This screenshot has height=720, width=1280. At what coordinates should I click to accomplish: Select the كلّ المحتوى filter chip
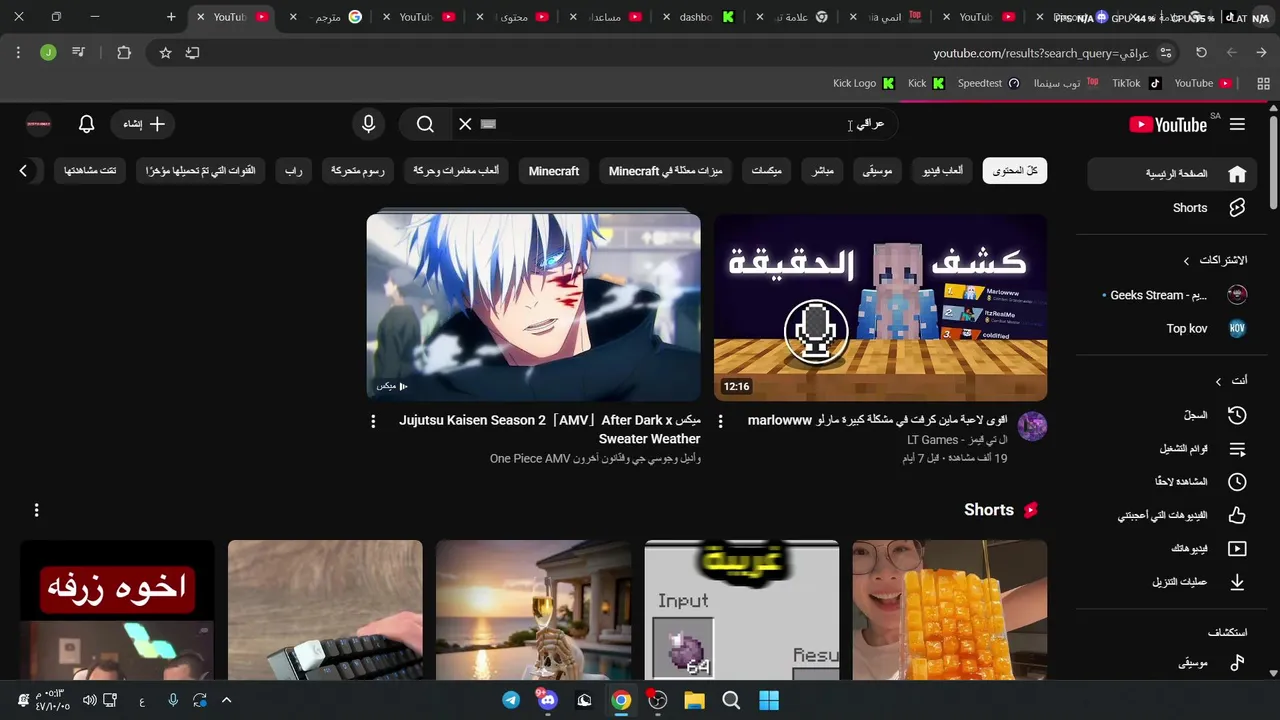point(1015,171)
